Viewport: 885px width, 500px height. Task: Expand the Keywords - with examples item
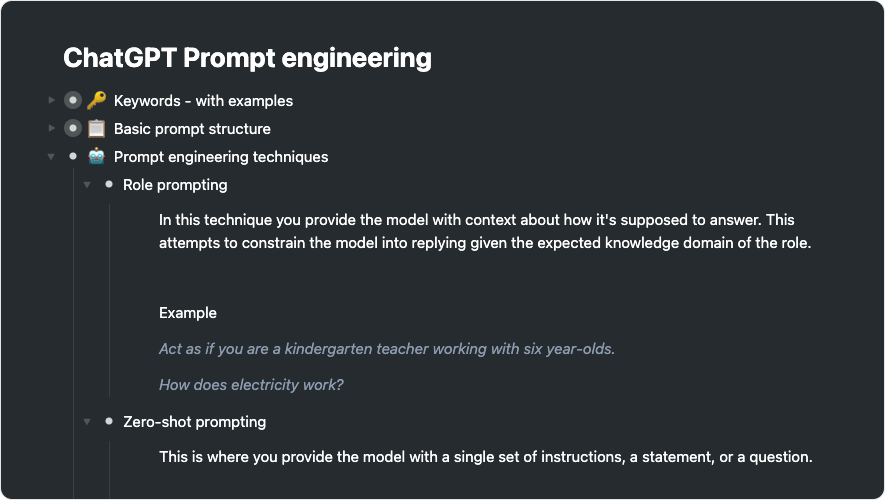point(52,101)
